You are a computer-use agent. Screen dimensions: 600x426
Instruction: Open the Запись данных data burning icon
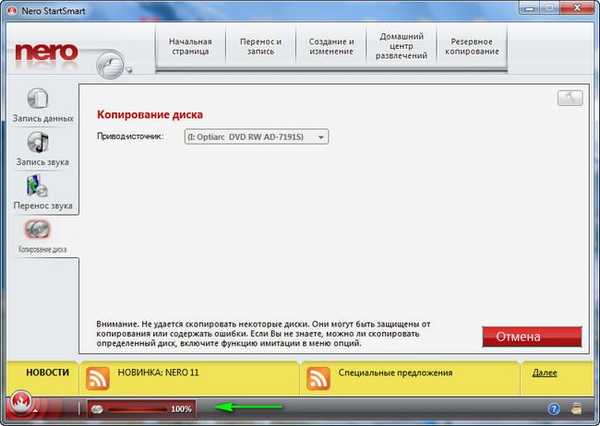click(38, 98)
